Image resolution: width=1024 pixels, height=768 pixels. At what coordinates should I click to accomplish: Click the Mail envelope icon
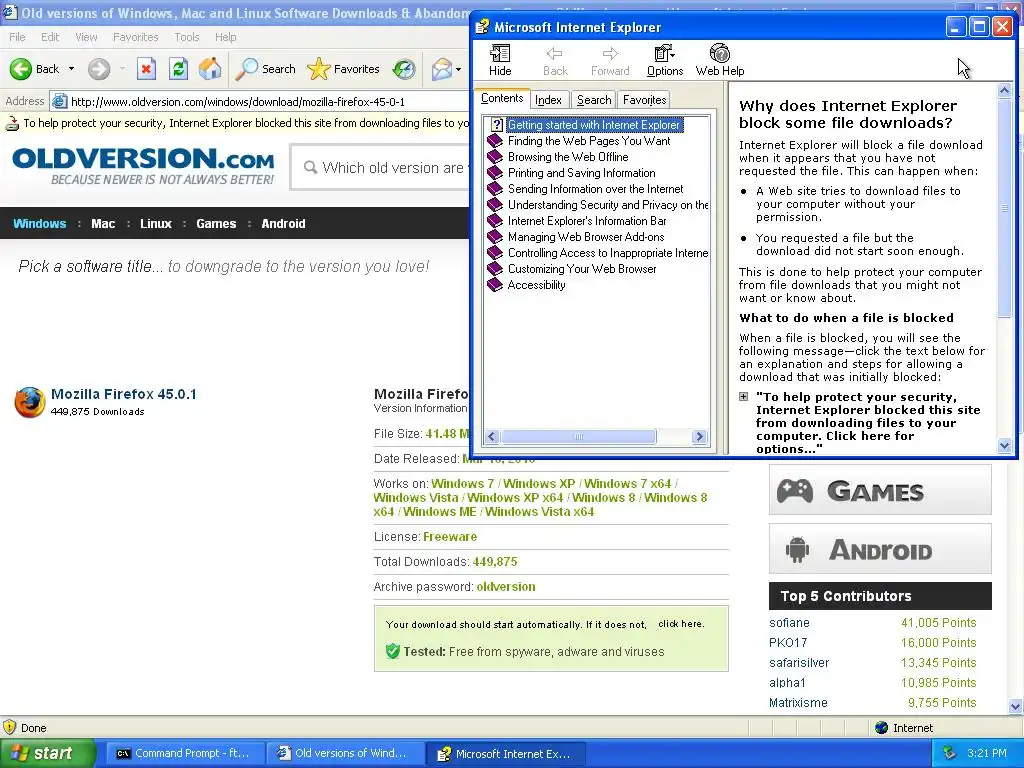pos(441,69)
